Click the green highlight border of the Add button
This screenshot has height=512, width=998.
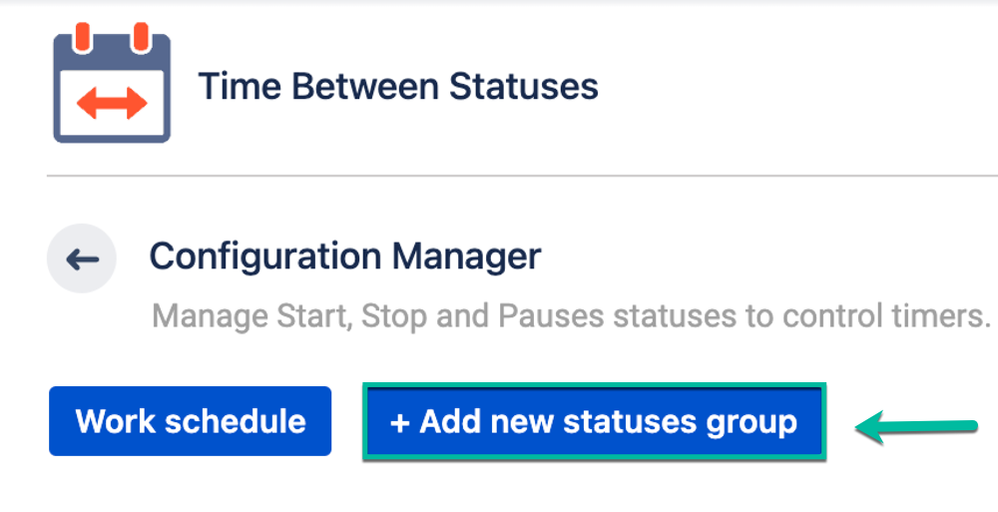pos(594,385)
